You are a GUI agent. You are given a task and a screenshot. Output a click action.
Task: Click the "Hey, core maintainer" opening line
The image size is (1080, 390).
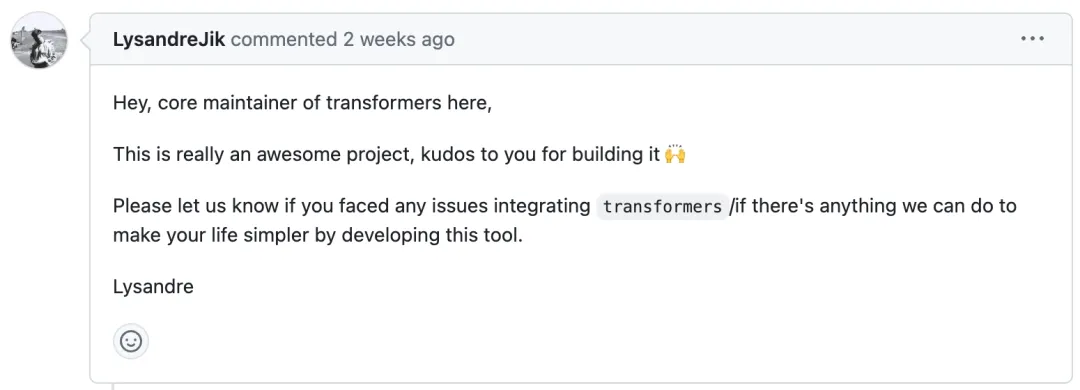[302, 103]
